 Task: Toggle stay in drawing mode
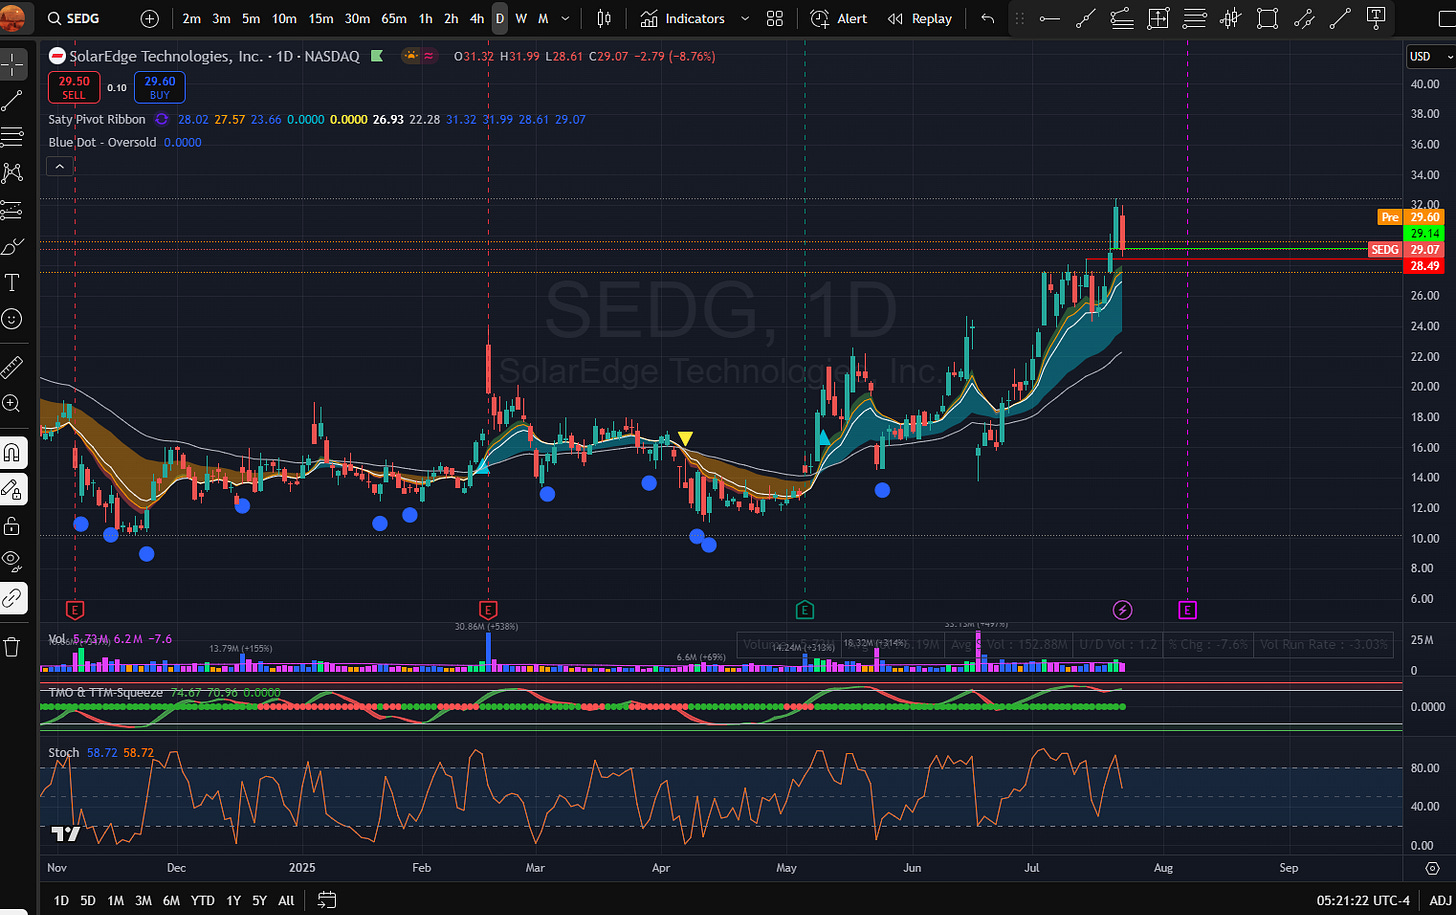[13, 489]
